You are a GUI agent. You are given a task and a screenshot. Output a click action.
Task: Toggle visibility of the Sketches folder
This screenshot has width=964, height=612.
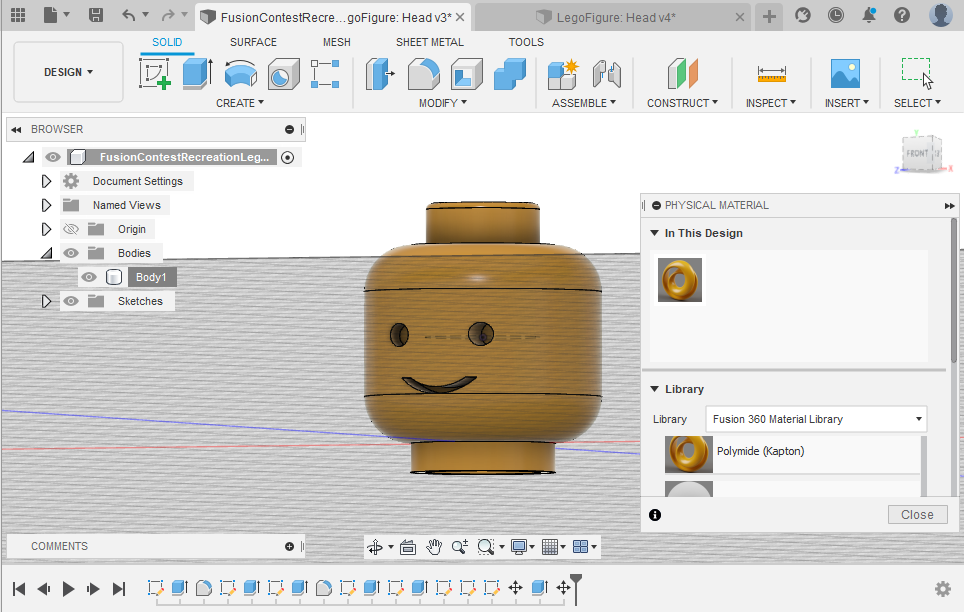pyautogui.click(x=71, y=301)
